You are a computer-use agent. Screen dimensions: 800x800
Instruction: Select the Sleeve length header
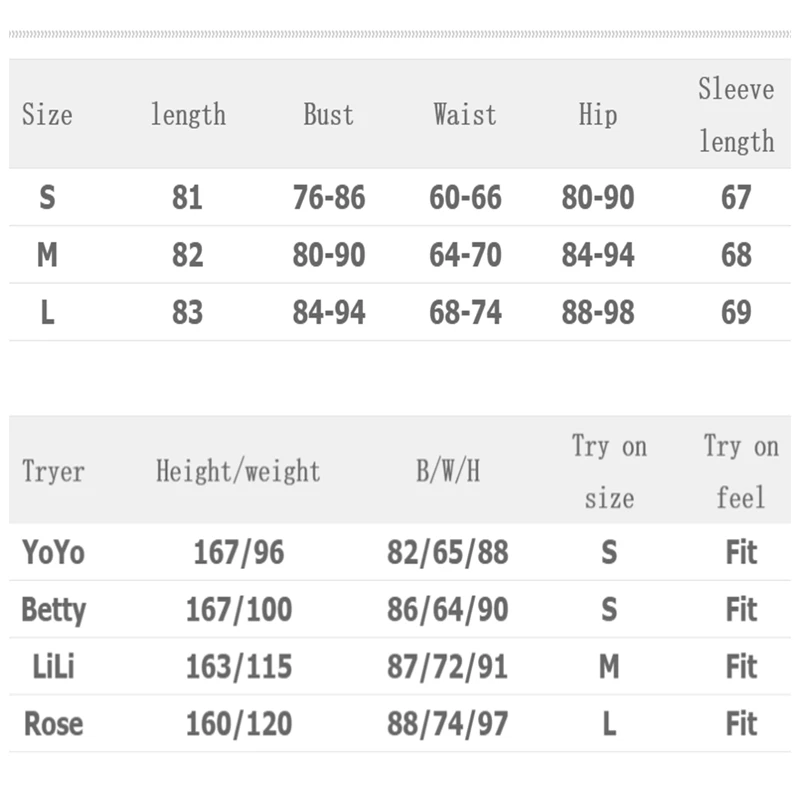(736, 115)
